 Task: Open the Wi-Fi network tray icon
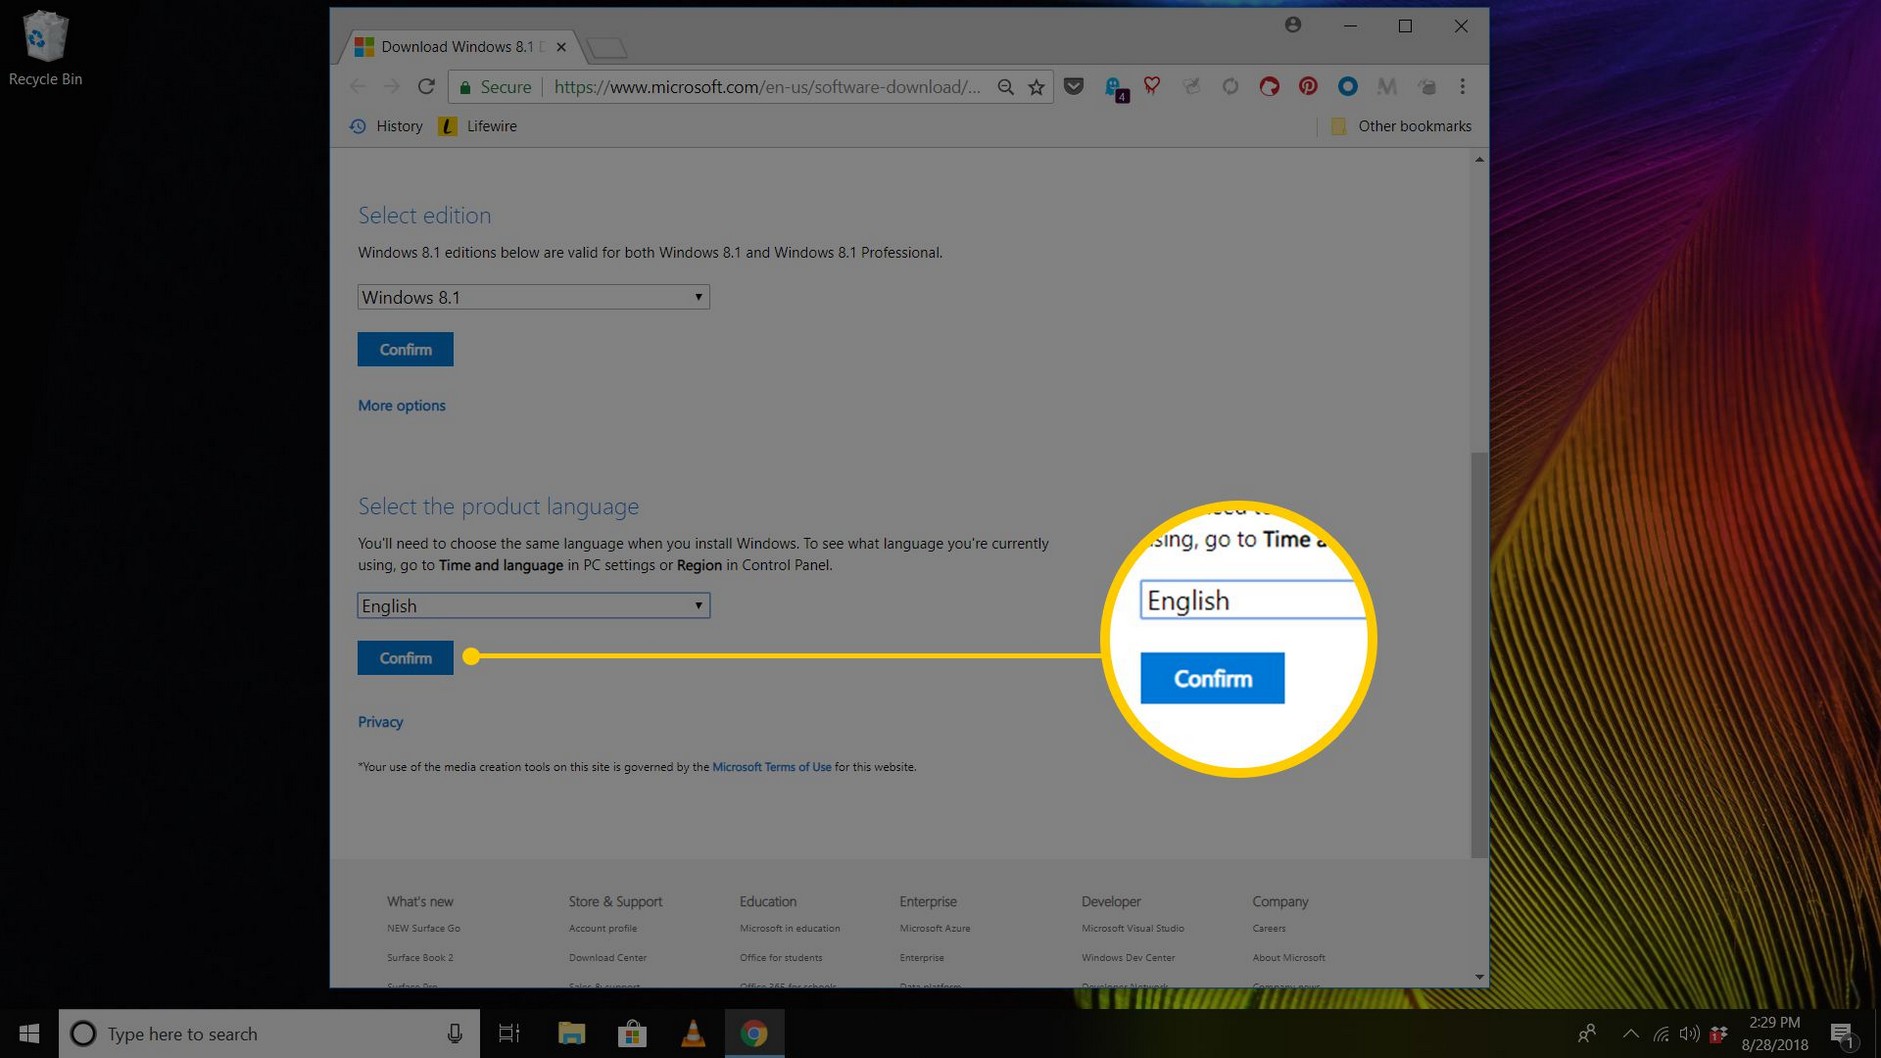[1661, 1033]
